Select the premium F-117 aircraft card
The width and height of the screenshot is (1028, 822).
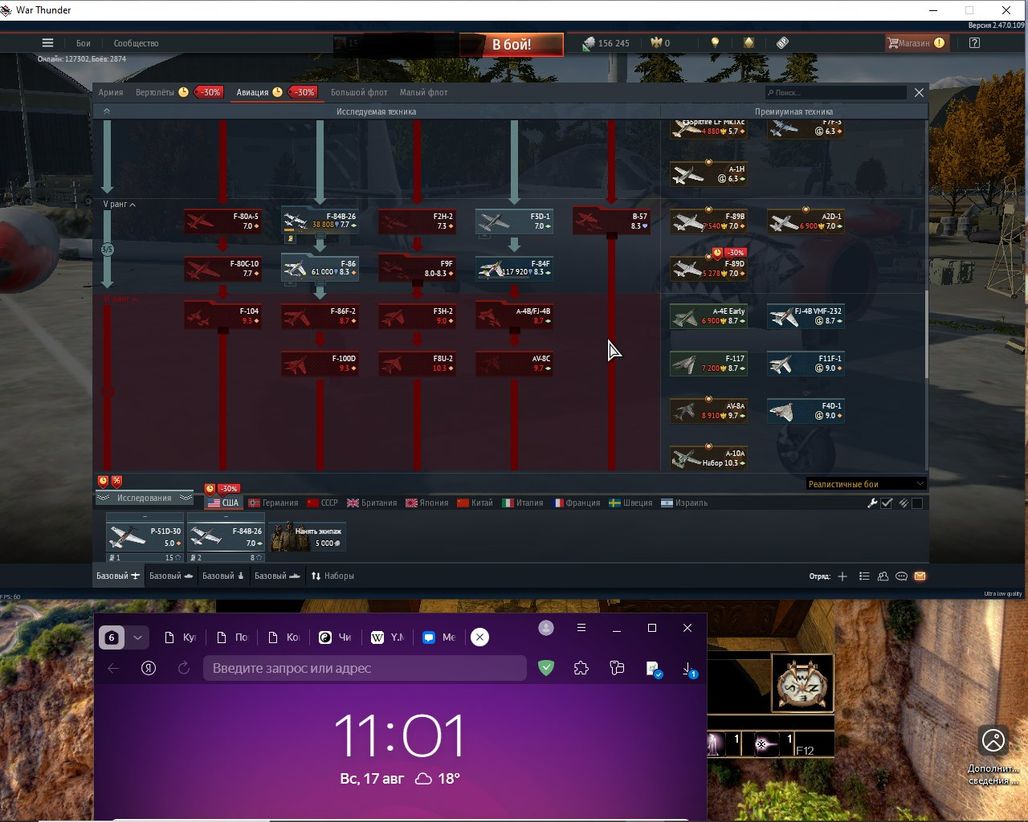click(708, 363)
